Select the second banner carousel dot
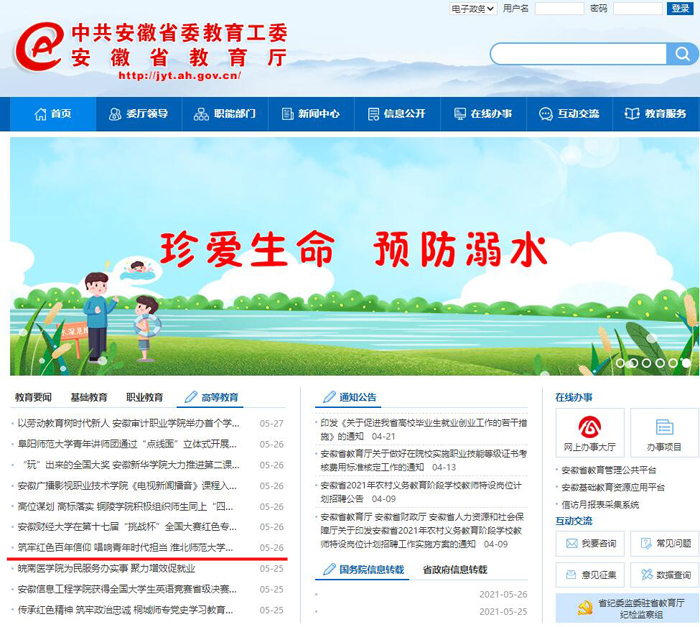 634,363
